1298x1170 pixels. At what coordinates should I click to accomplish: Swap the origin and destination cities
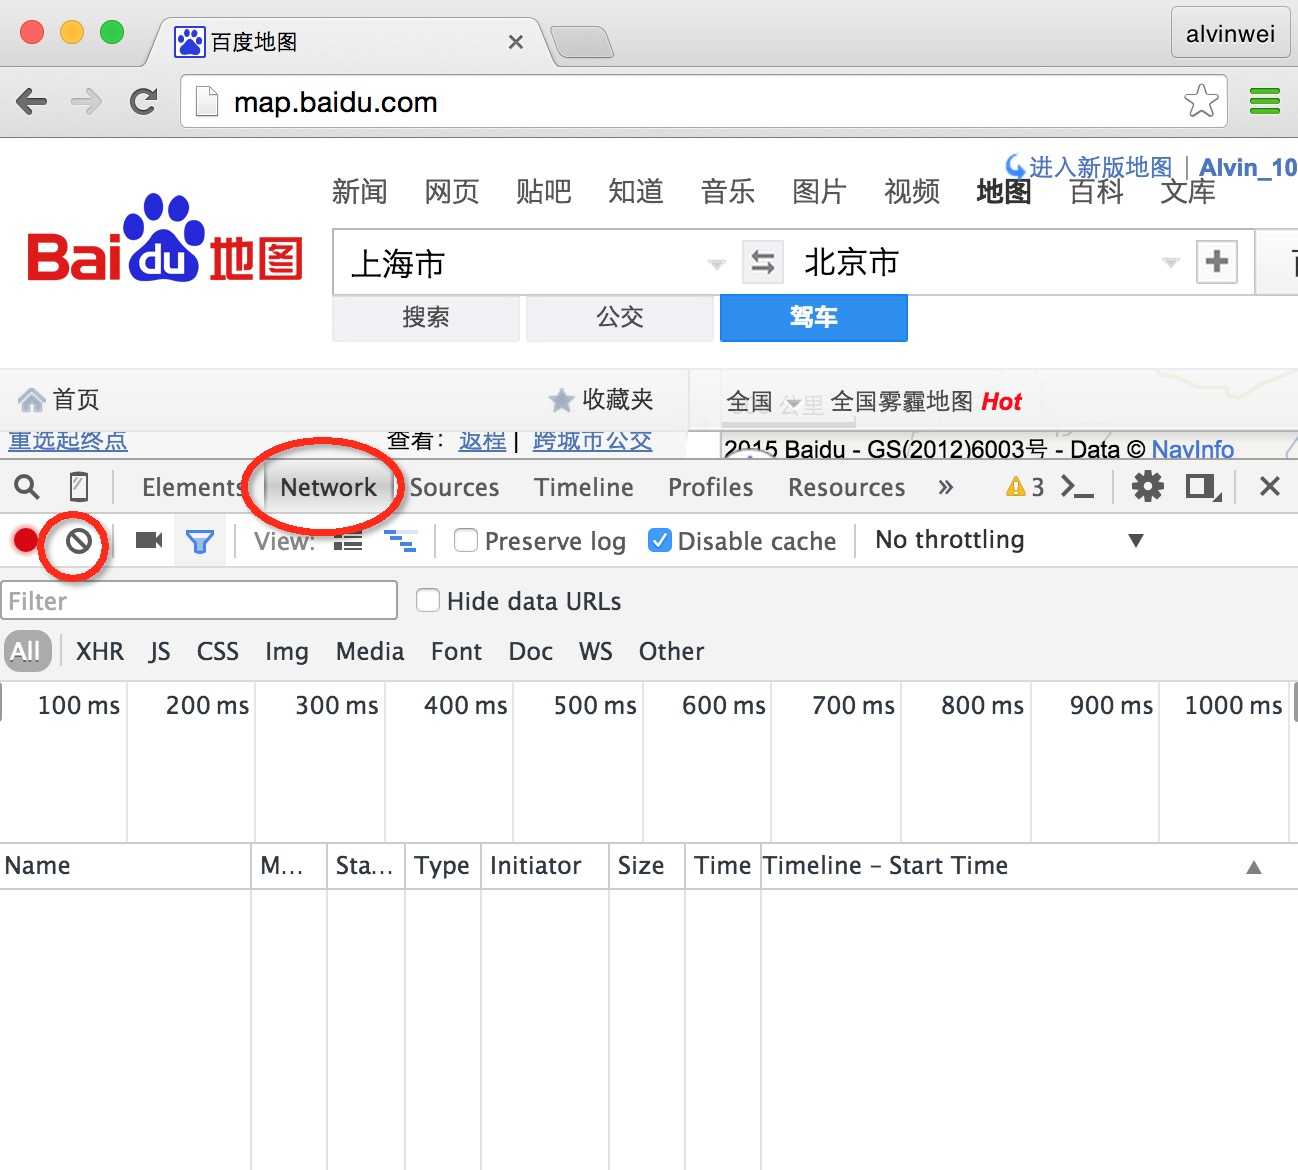763,263
